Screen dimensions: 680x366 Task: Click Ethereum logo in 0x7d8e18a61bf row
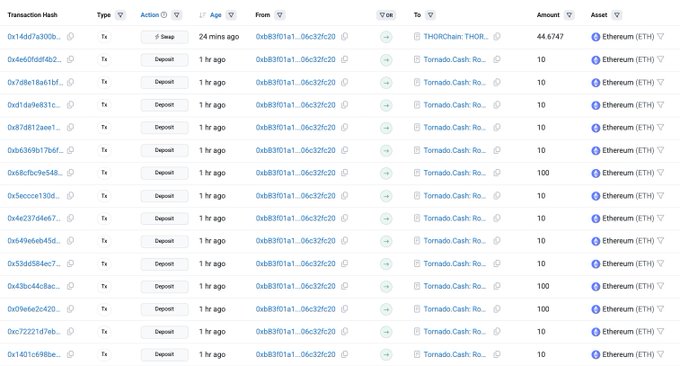click(595, 82)
